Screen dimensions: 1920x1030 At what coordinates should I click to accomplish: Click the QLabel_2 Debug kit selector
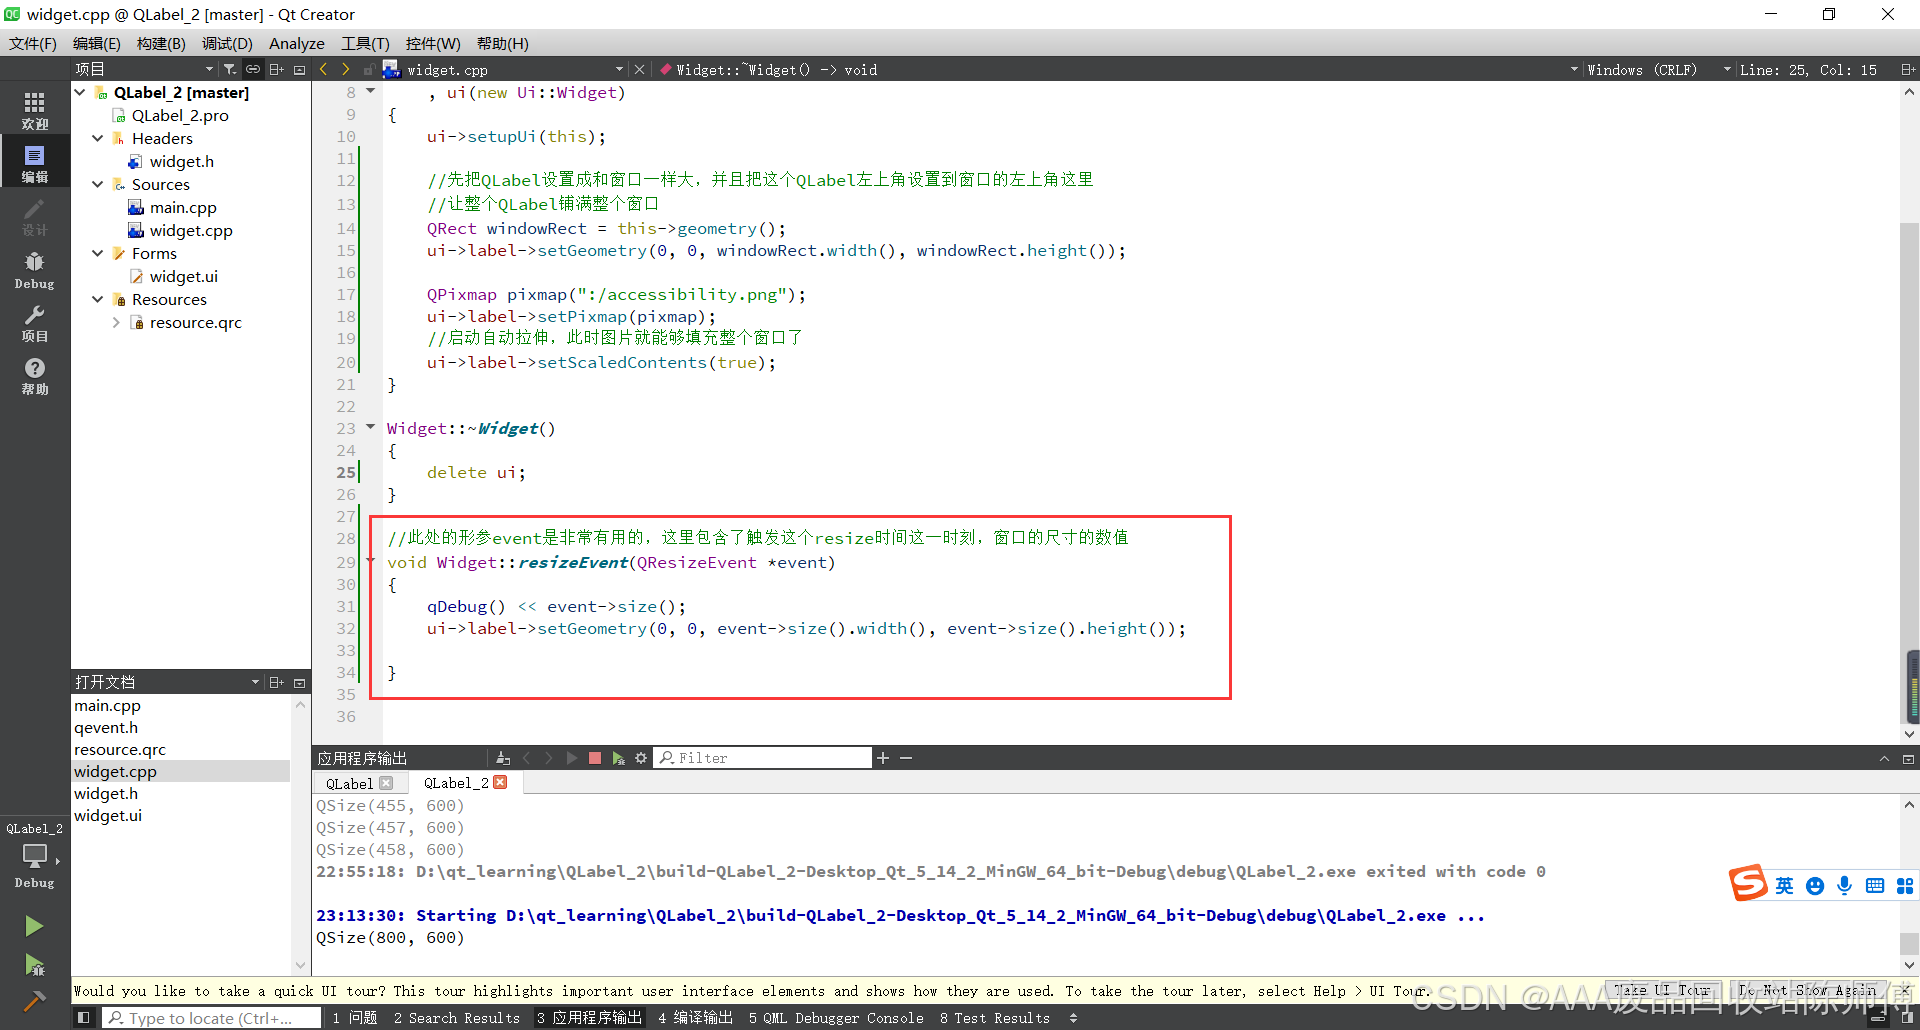[x=34, y=855]
